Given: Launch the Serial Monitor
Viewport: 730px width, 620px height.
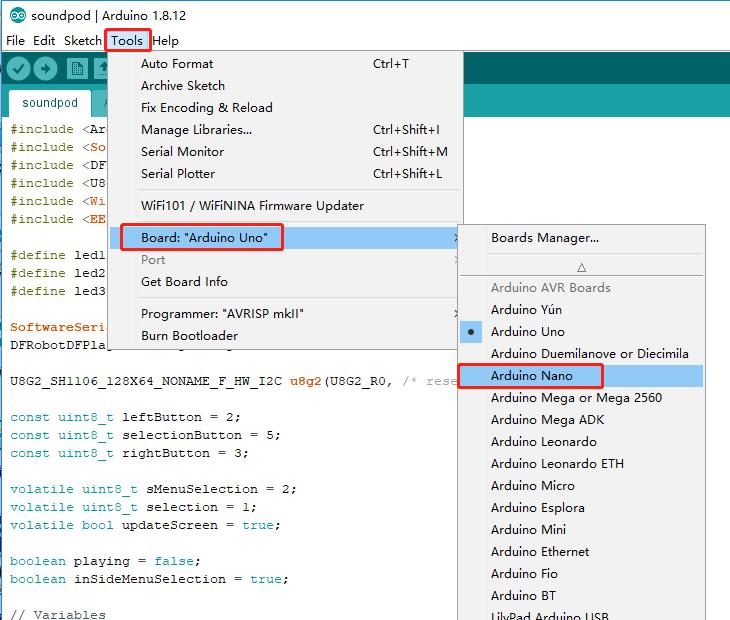Looking at the screenshot, I should tap(182, 152).
